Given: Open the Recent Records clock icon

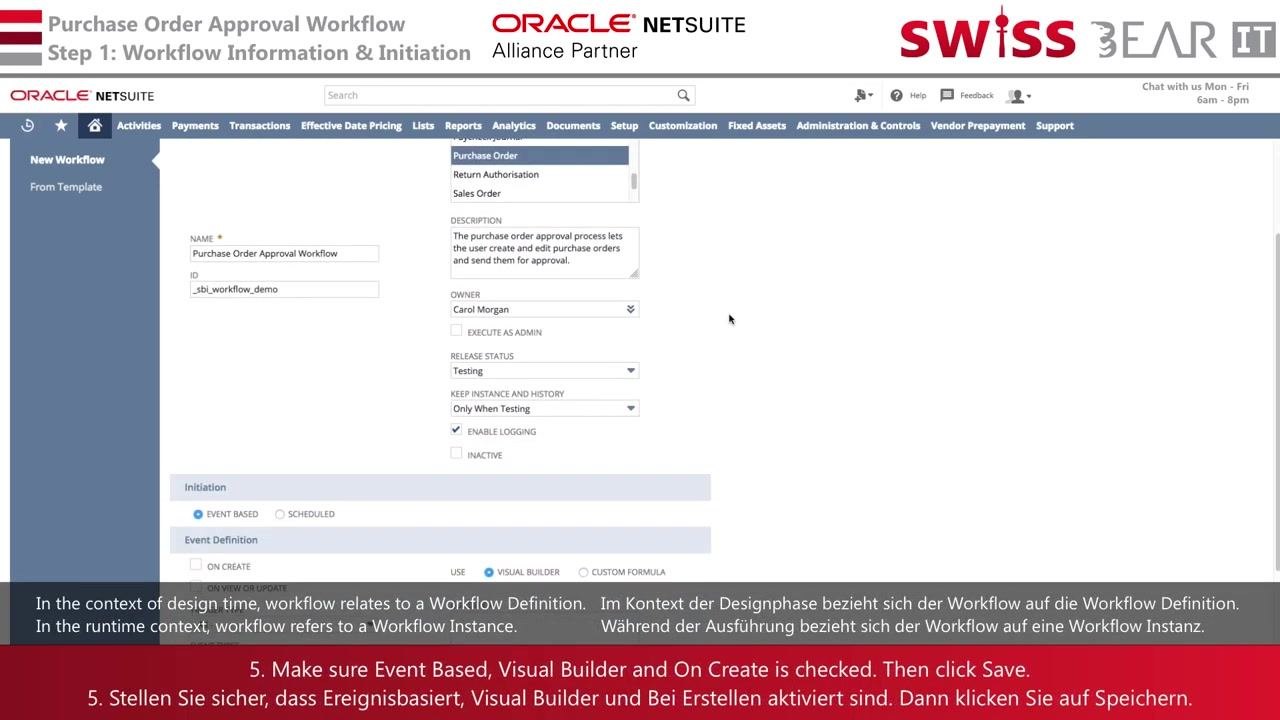Looking at the screenshot, I should click(27, 125).
